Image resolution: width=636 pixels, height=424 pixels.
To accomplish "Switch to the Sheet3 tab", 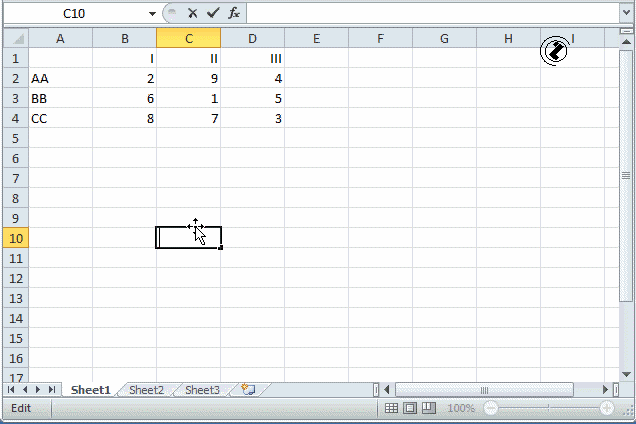I will tap(202, 390).
